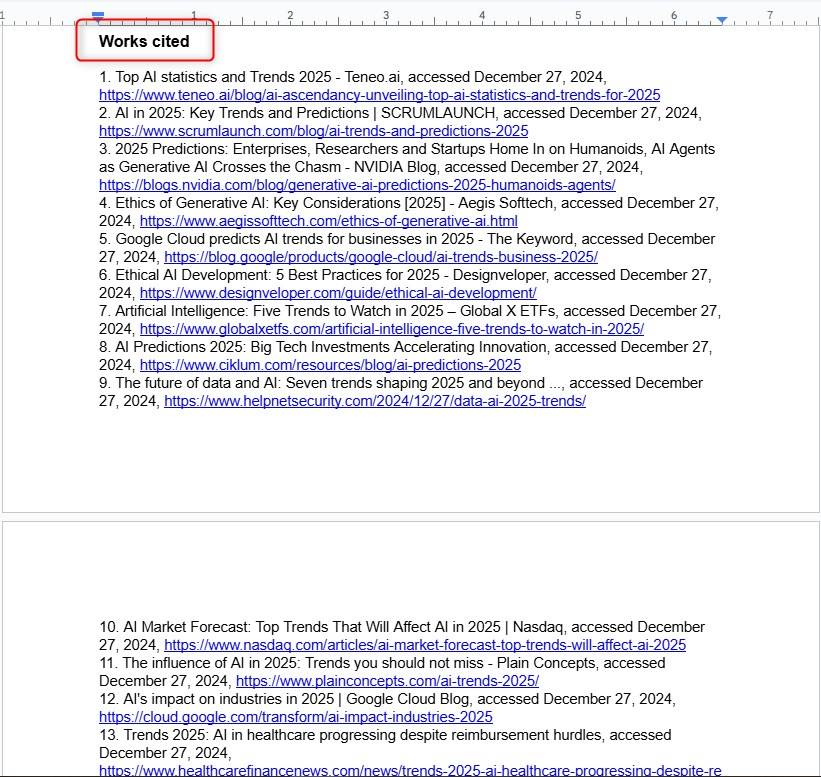The height and width of the screenshot is (777, 821).
Task: Open the Nasdaq AI market forecast link
Action: 427,645
